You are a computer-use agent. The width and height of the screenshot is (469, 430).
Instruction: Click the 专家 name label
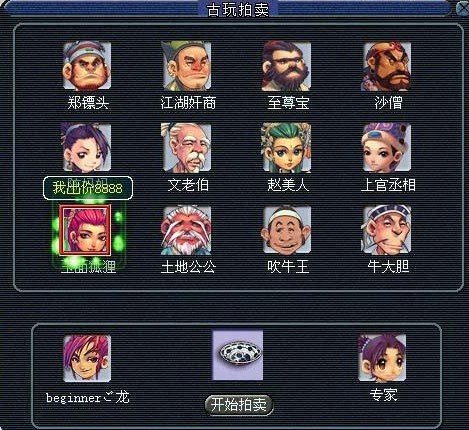click(x=383, y=395)
